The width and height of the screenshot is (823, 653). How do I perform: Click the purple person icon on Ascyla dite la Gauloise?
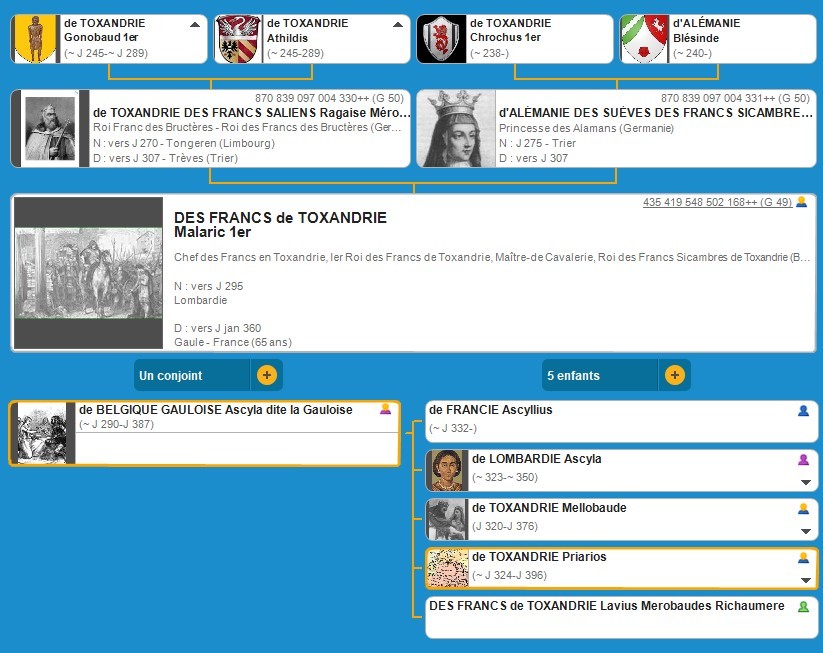(385, 409)
